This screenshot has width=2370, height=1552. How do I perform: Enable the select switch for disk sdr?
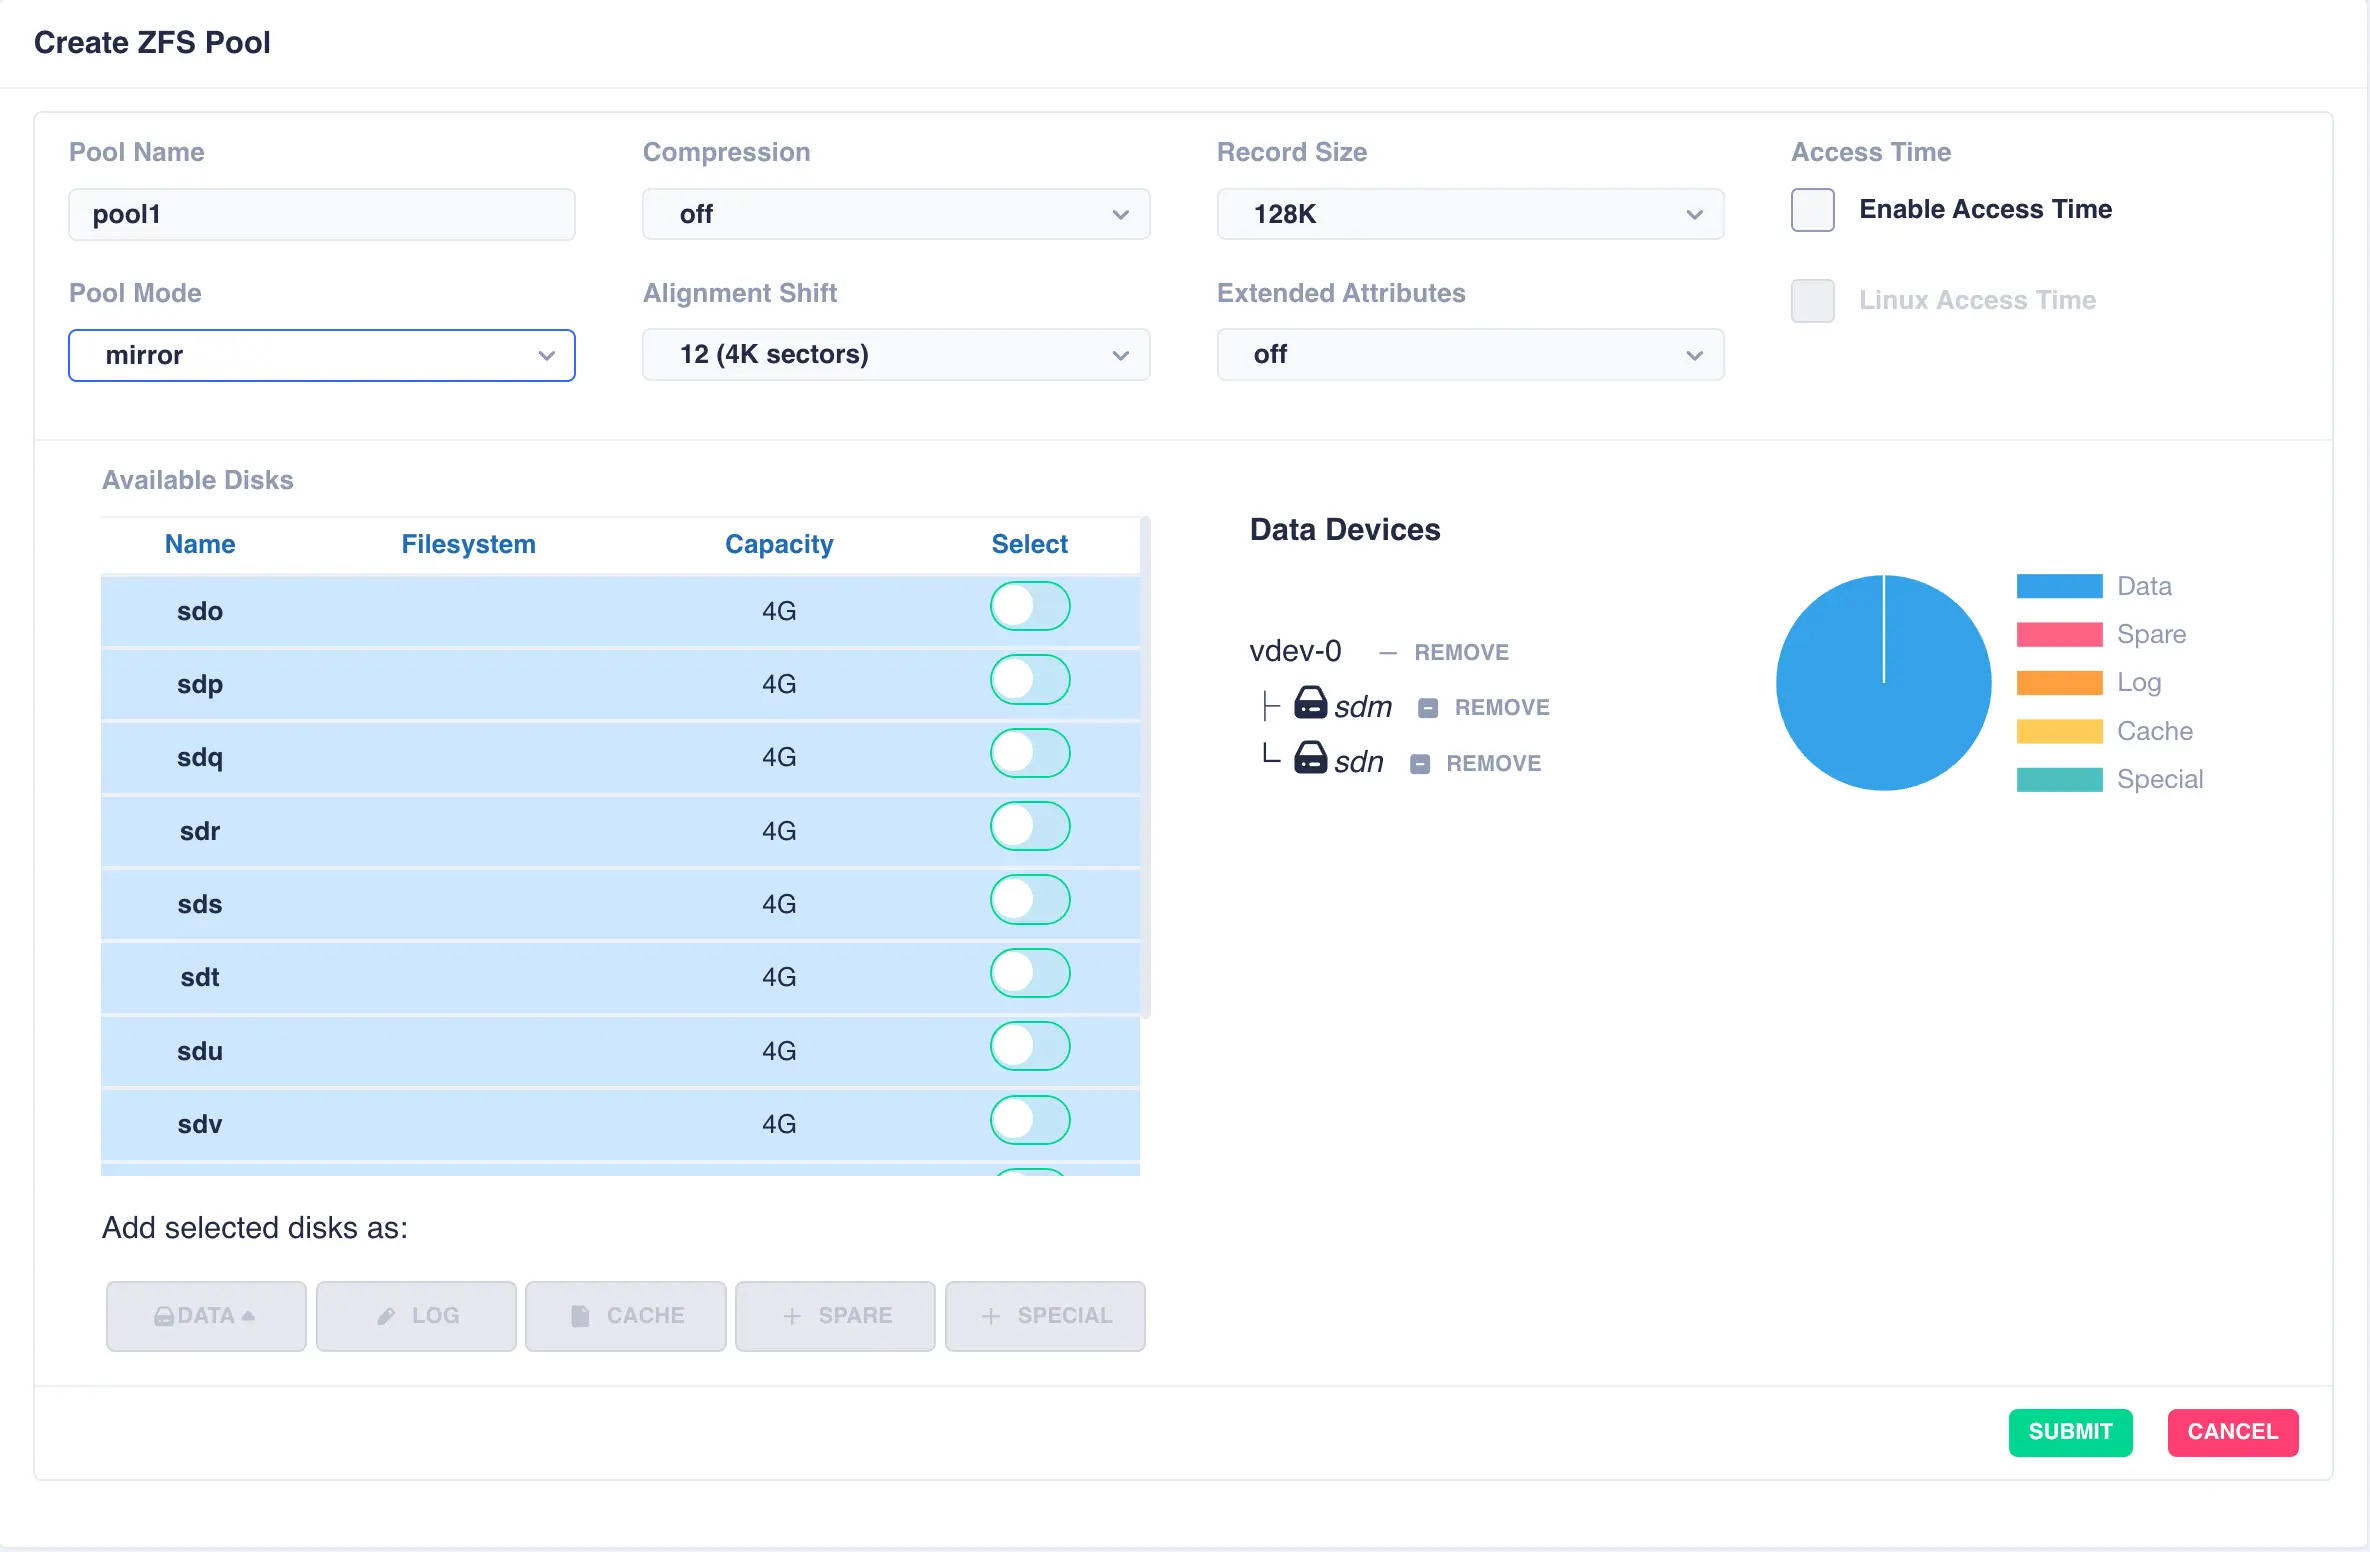[x=1030, y=827]
